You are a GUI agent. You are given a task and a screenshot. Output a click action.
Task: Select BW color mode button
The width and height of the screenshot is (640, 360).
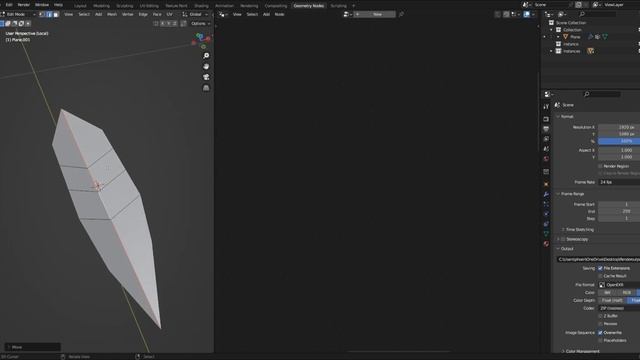(x=607, y=293)
